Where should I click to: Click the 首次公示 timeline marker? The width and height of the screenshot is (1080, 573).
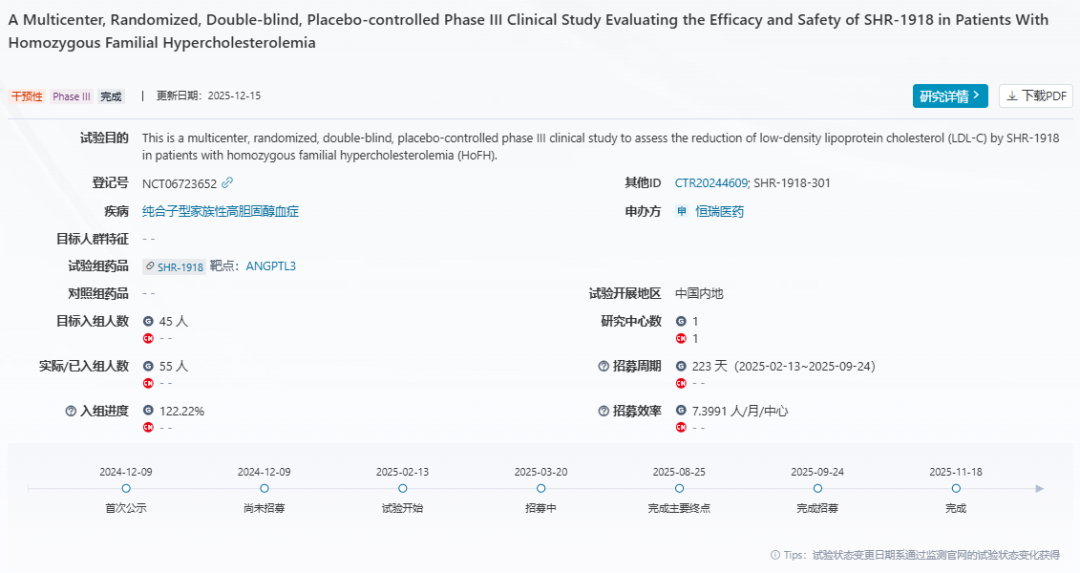tap(126, 489)
